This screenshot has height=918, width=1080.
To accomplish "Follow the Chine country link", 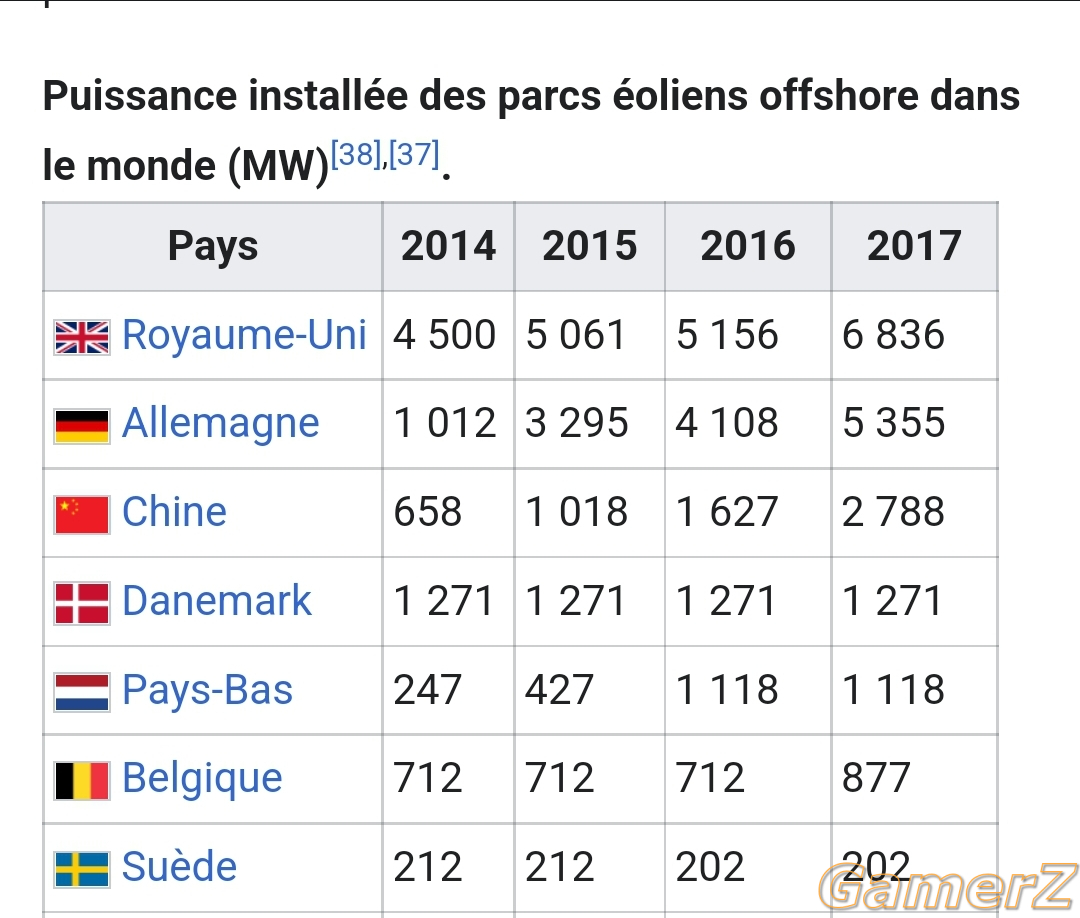I will point(174,512).
